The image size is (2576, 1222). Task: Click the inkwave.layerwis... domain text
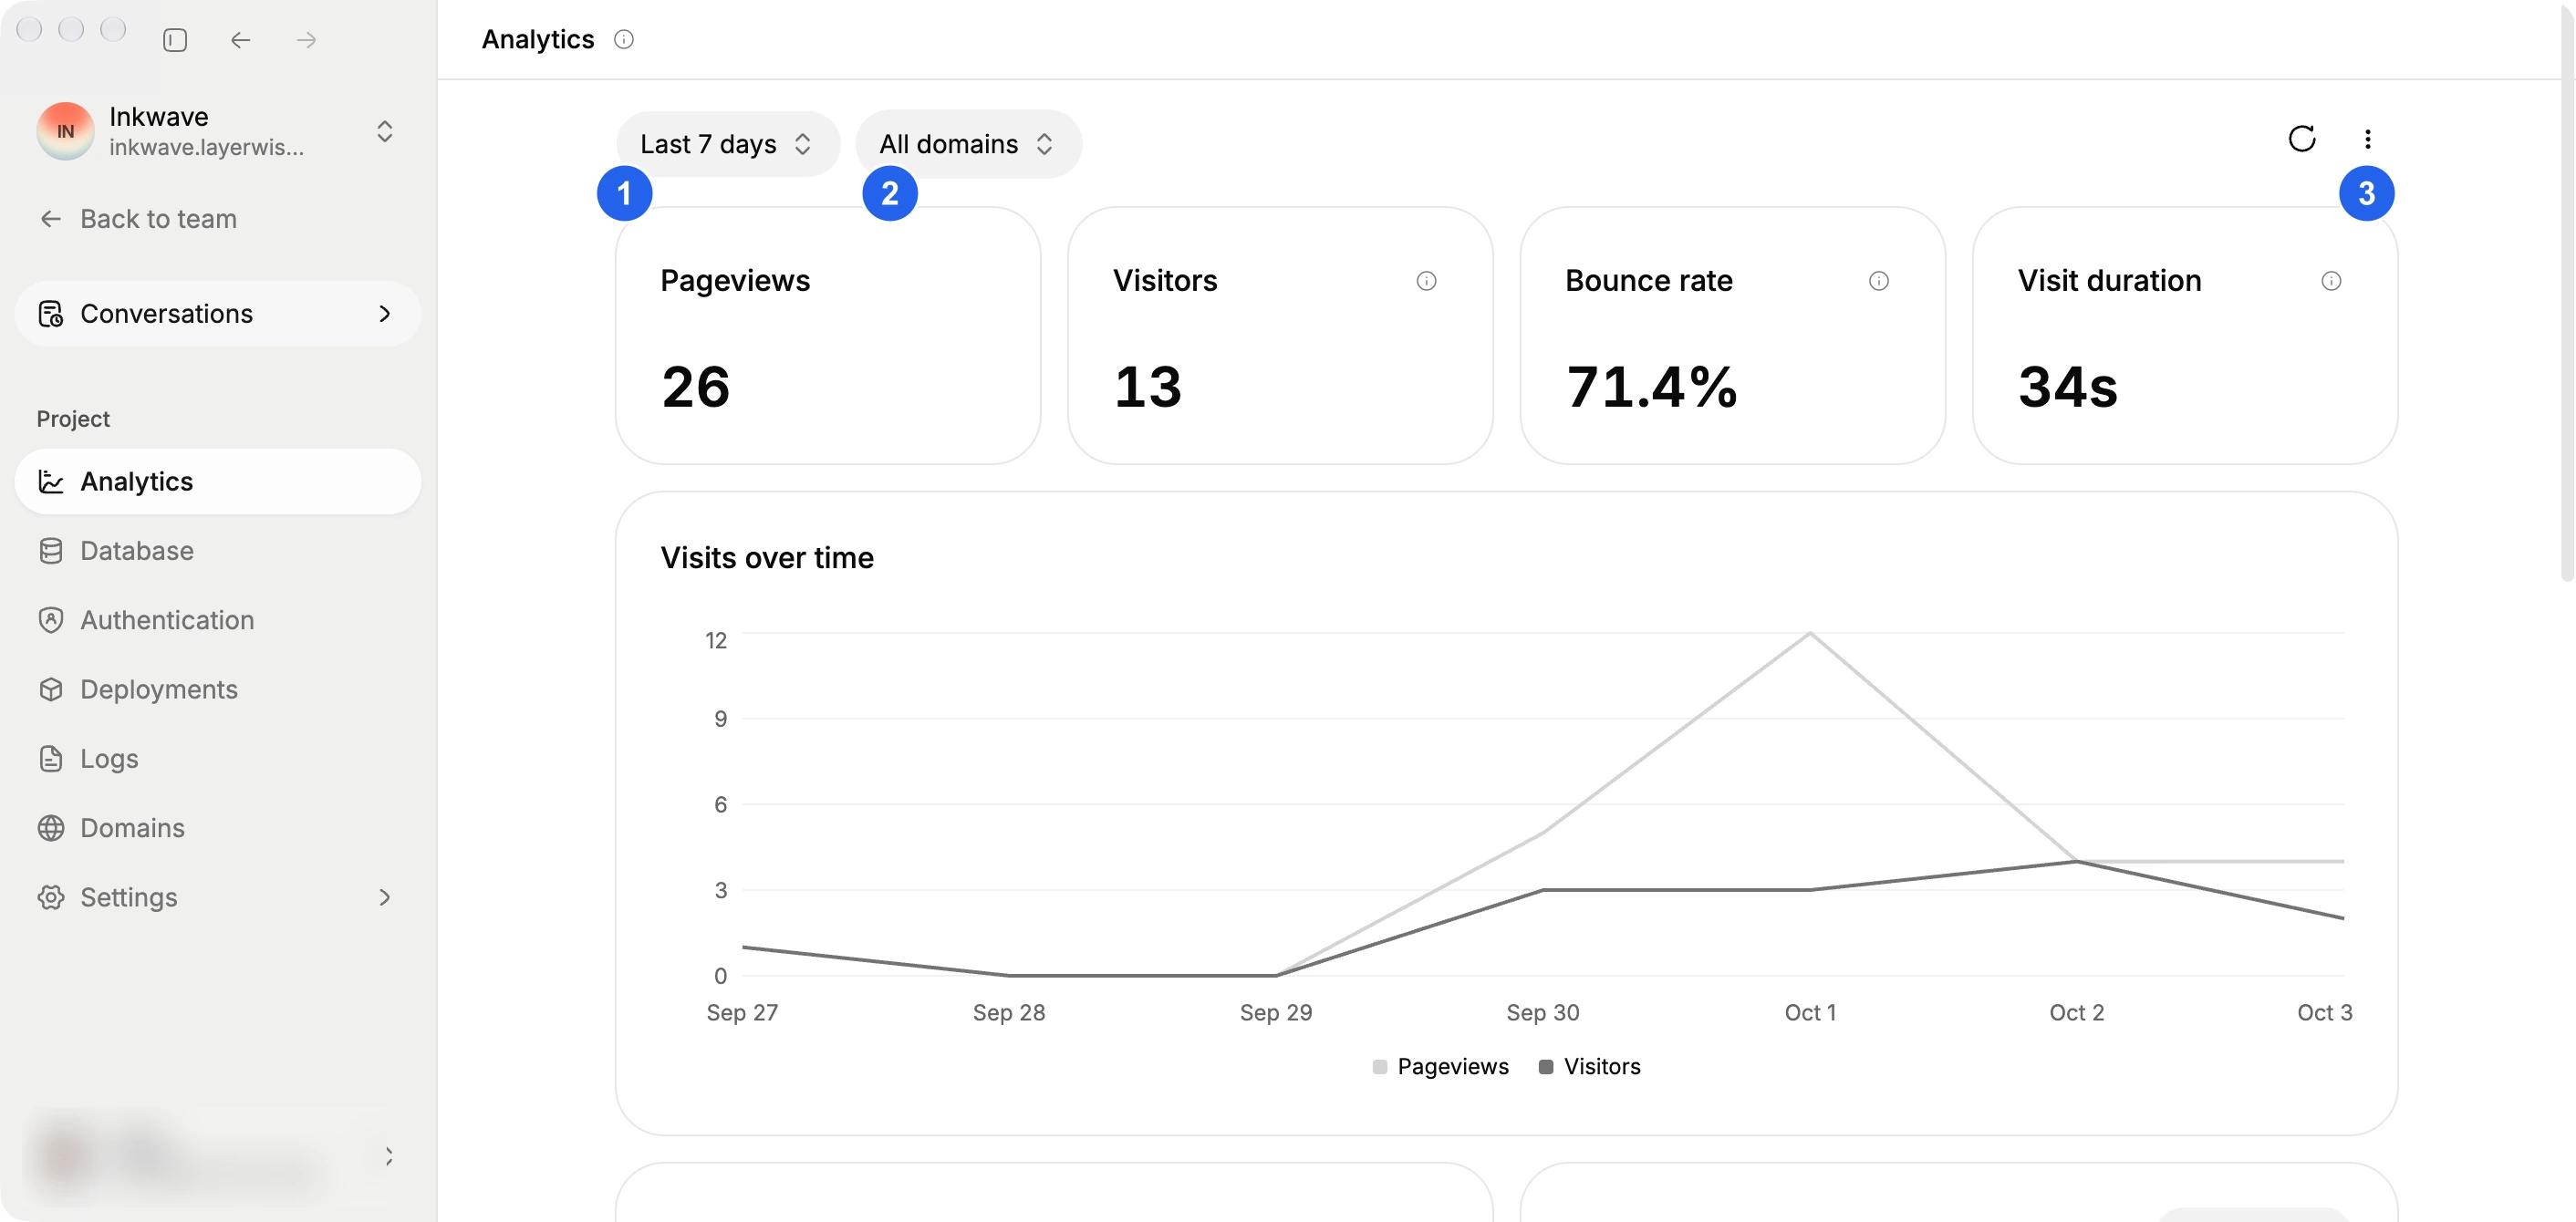(206, 148)
